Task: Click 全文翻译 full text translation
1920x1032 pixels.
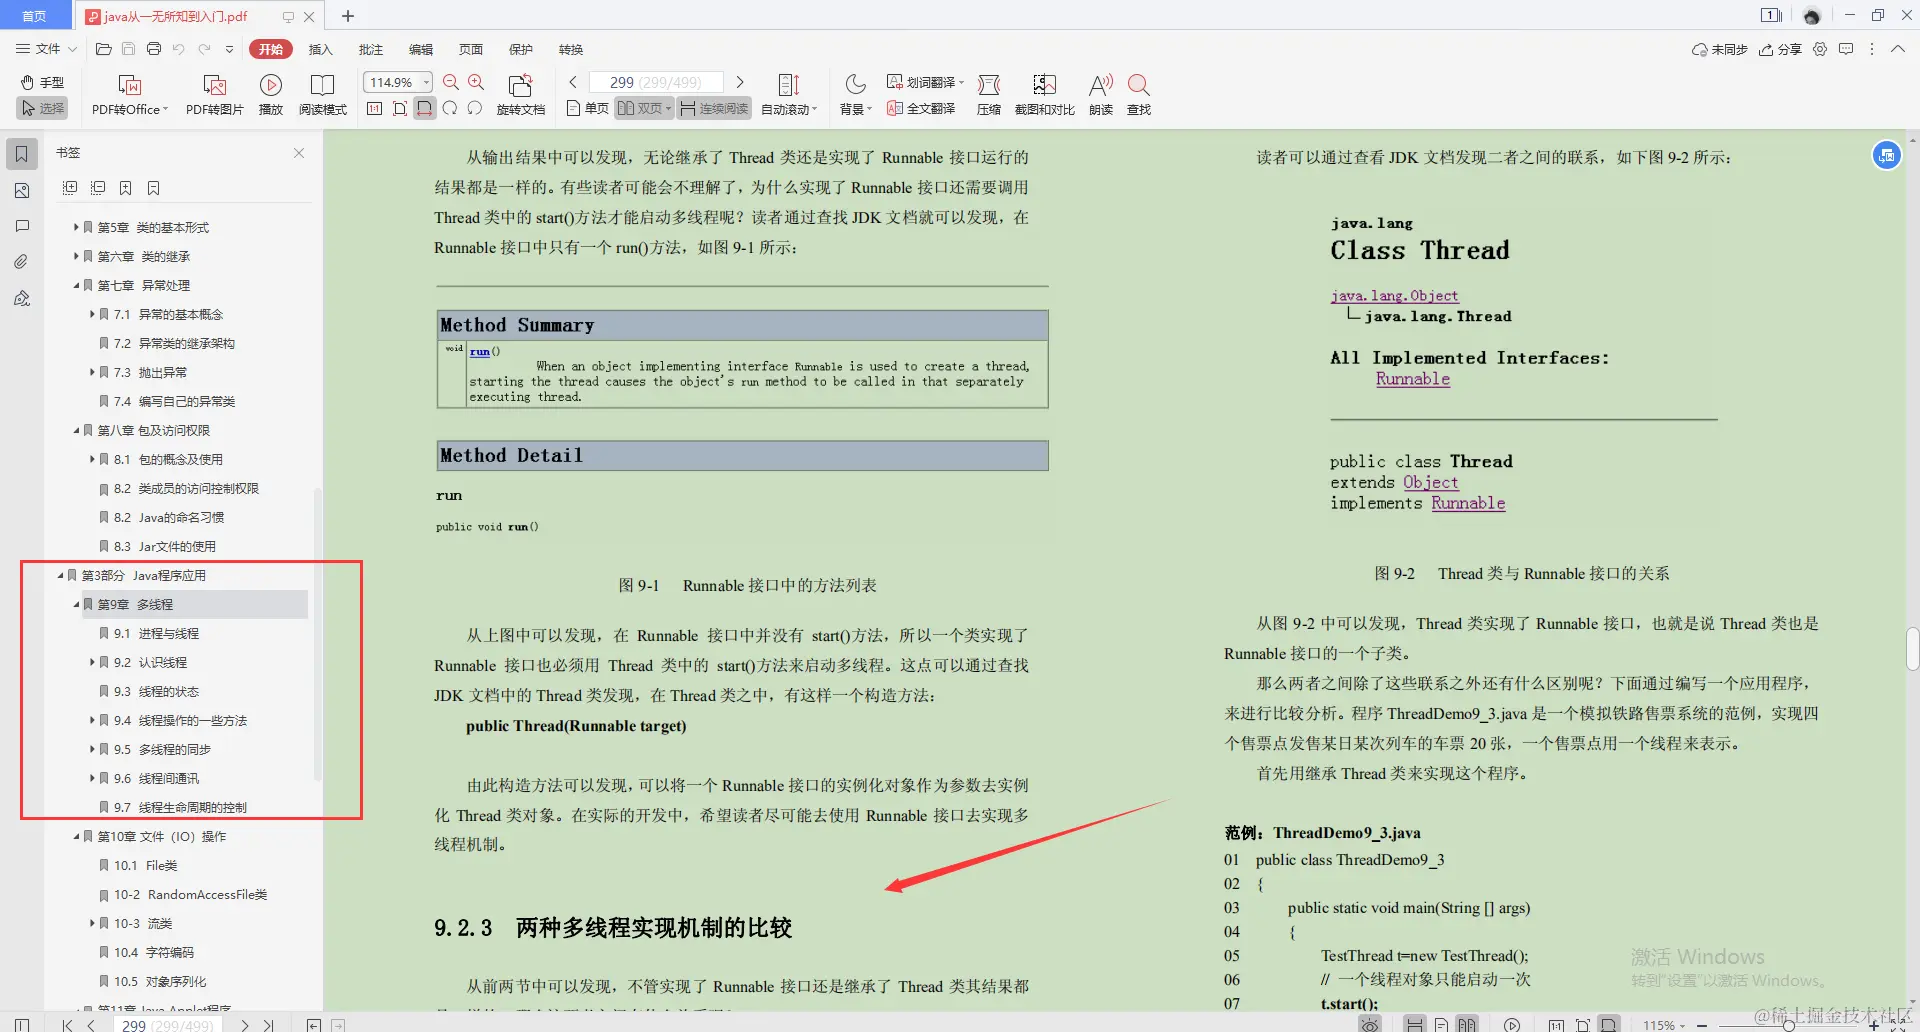Action: click(x=921, y=108)
